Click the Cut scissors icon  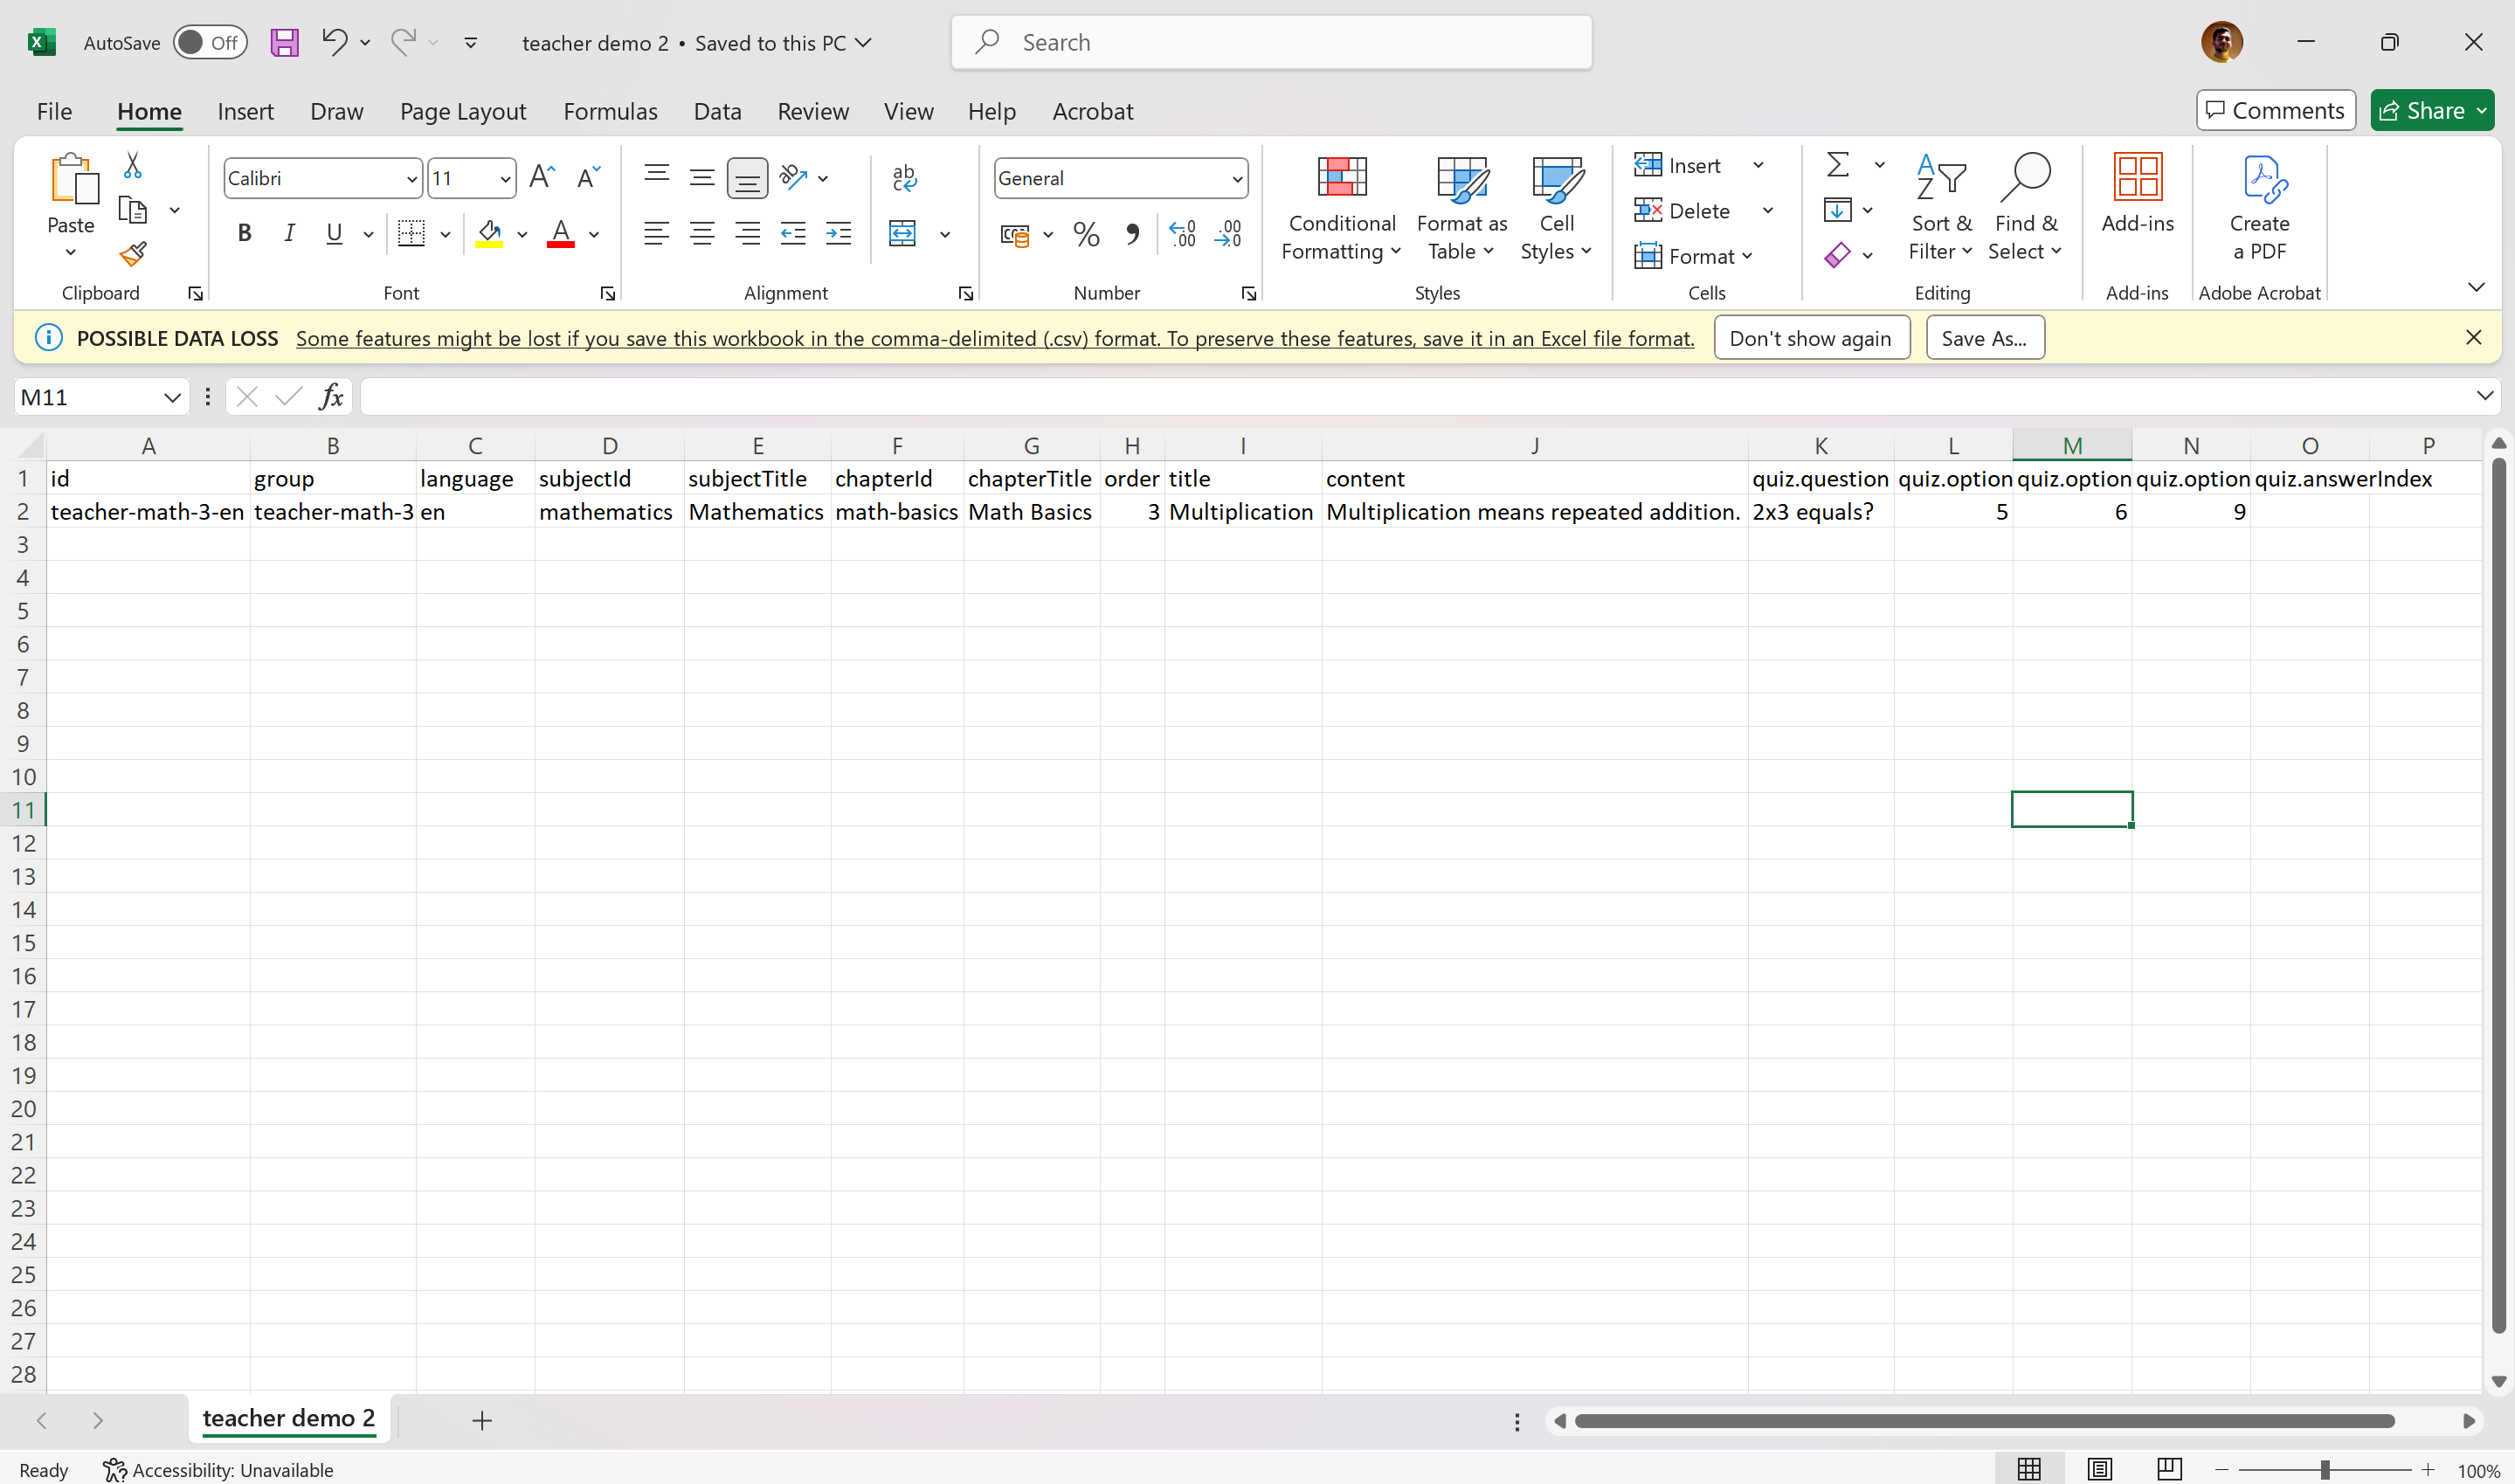132,165
